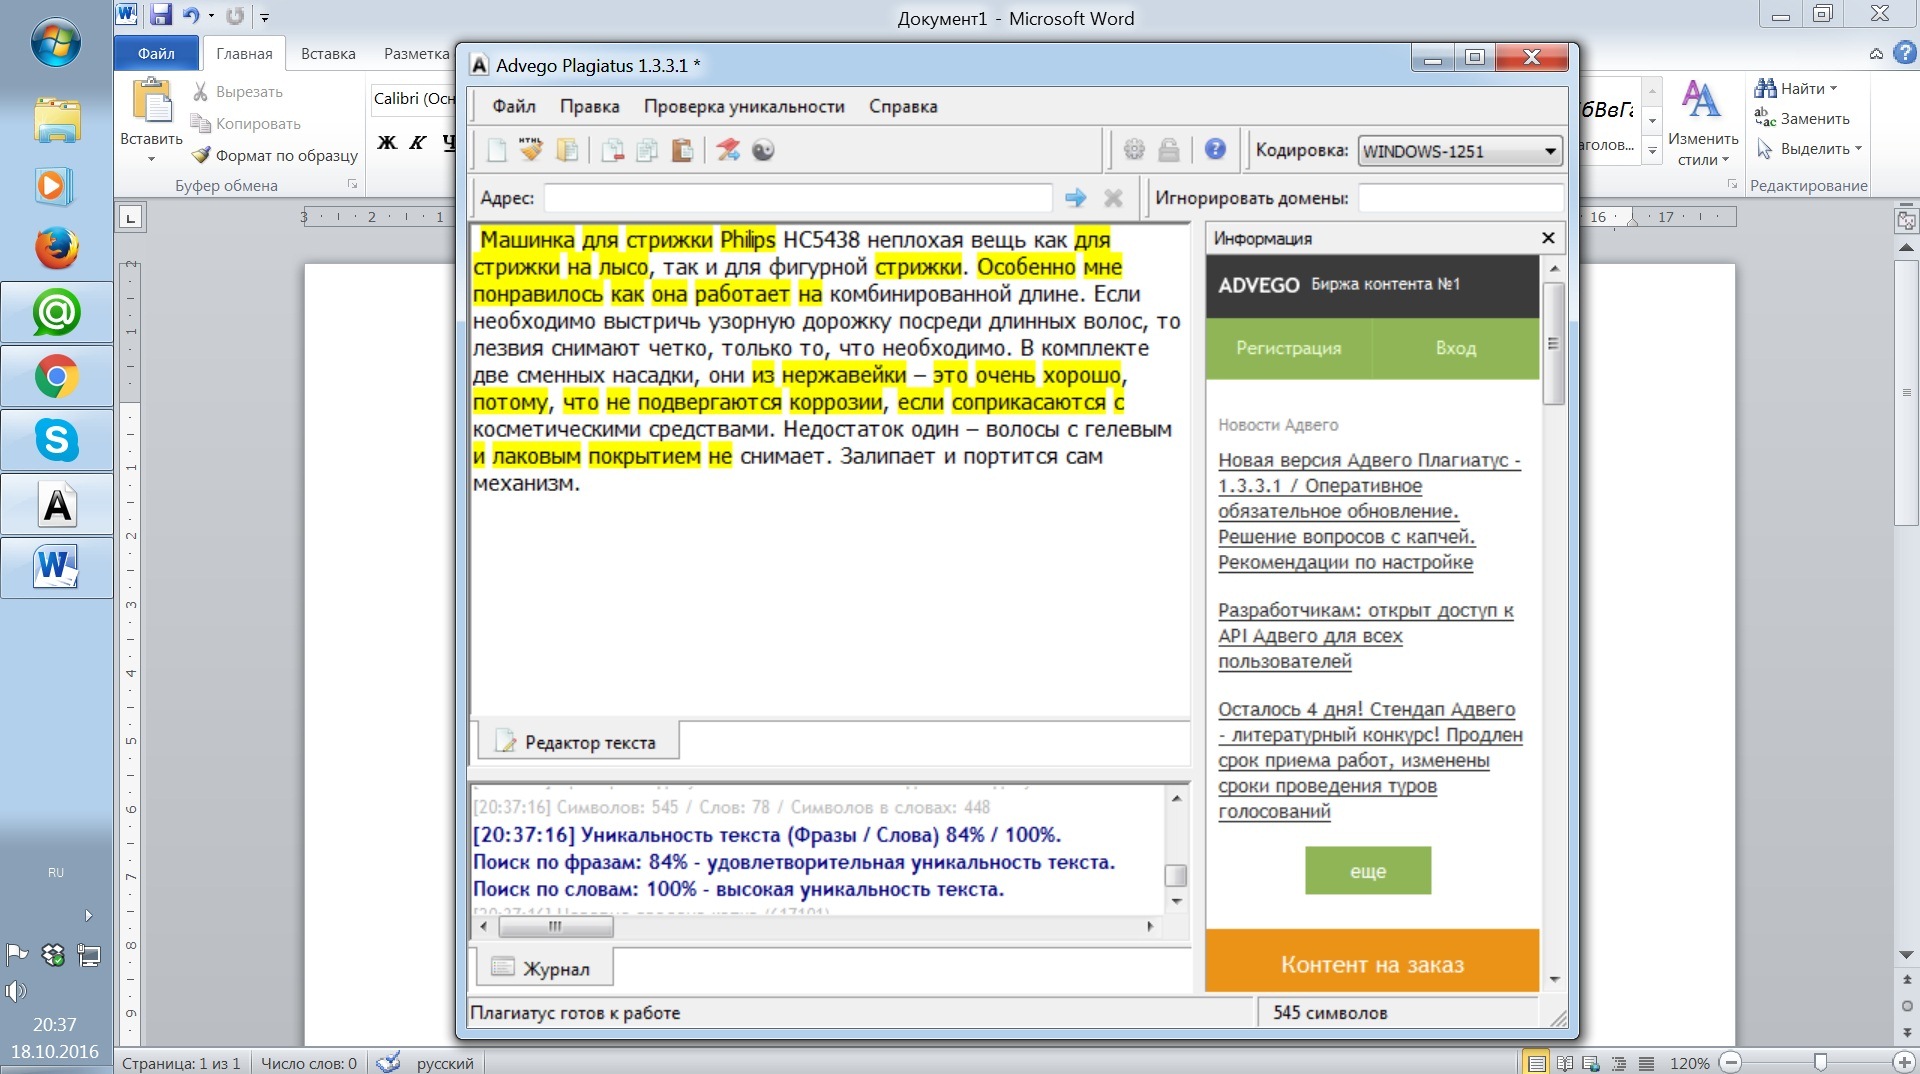Open Google Chrome from the taskbar
The image size is (1920, 1074).
pos(57,377)
